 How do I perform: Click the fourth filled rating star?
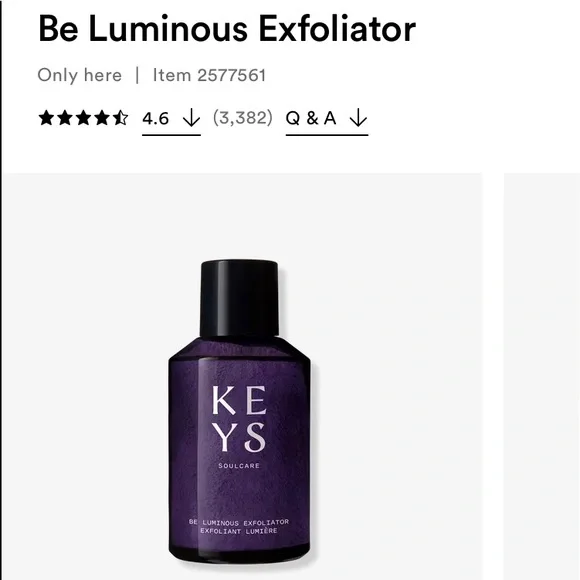[102, 118]
